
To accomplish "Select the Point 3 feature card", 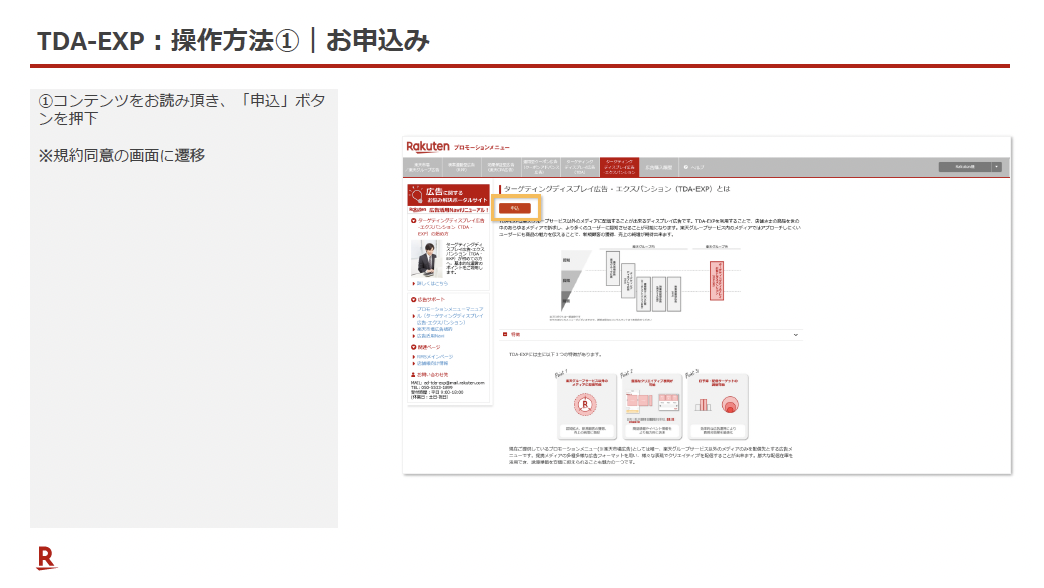I will point(718,406).
